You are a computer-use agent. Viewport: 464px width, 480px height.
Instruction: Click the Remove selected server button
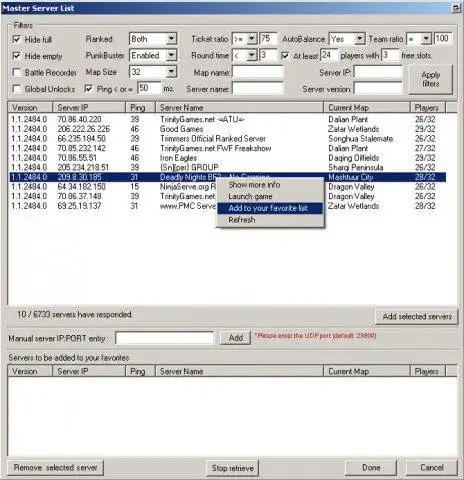pyautogui.click(x=55, y=468)
